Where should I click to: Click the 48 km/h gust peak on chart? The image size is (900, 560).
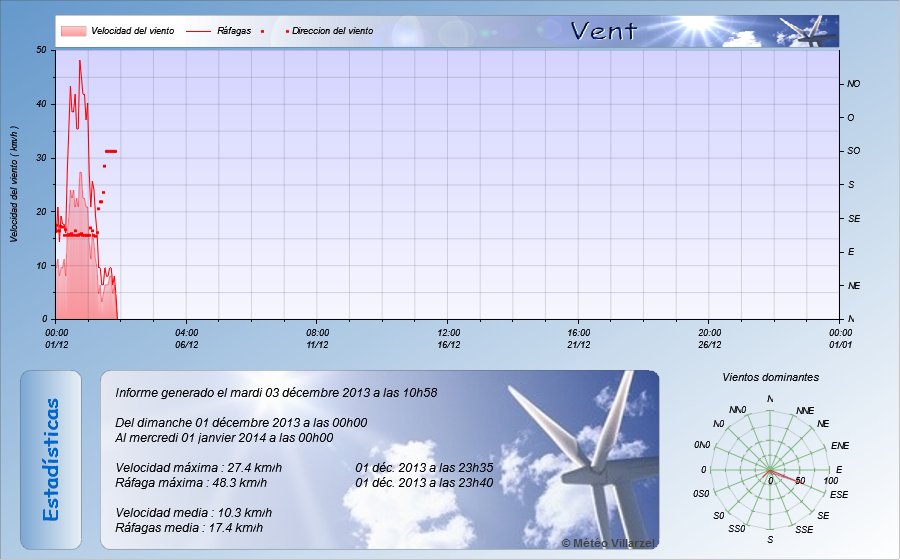pos(80,61)
